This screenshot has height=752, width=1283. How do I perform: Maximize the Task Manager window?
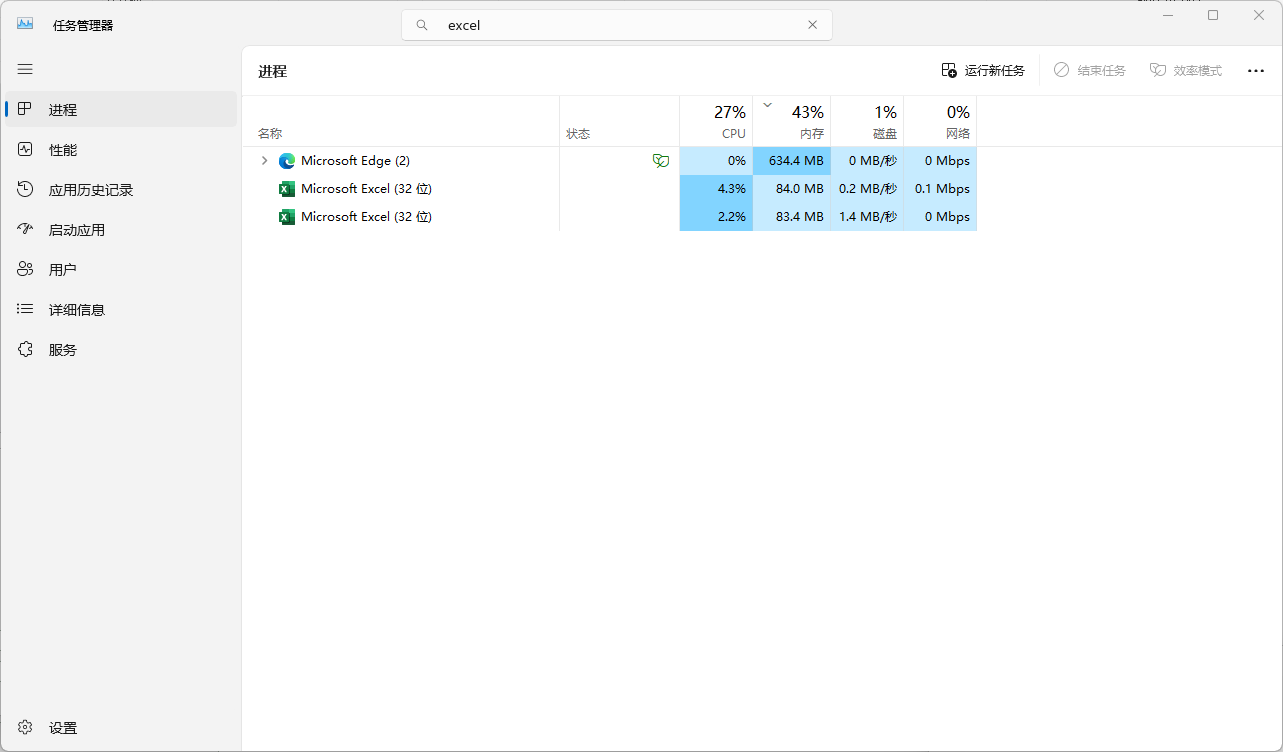point(1213,15)
